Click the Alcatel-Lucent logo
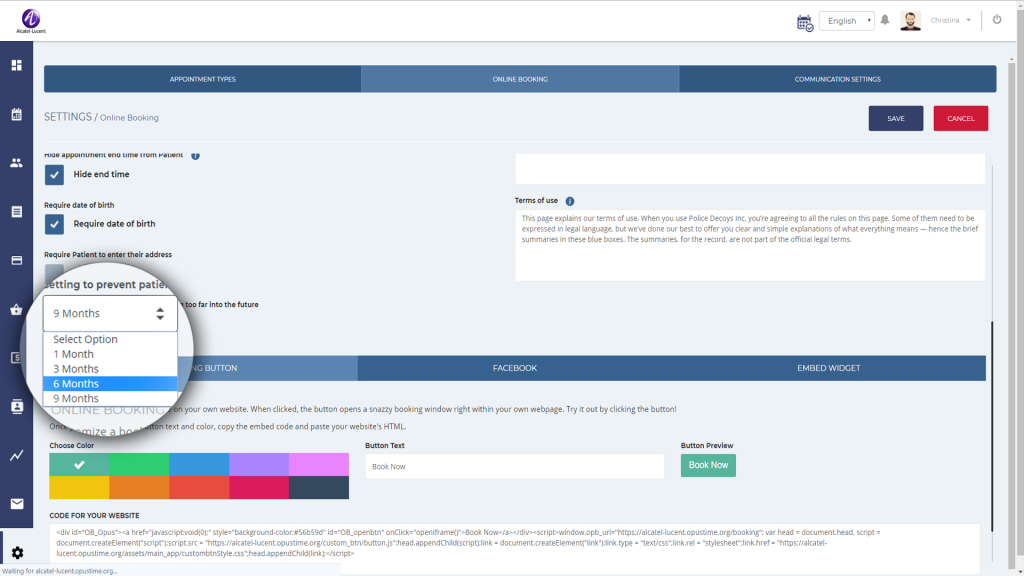Viewport: 1024px width, 576px height. pyautogui.click(x=31, y=21)
